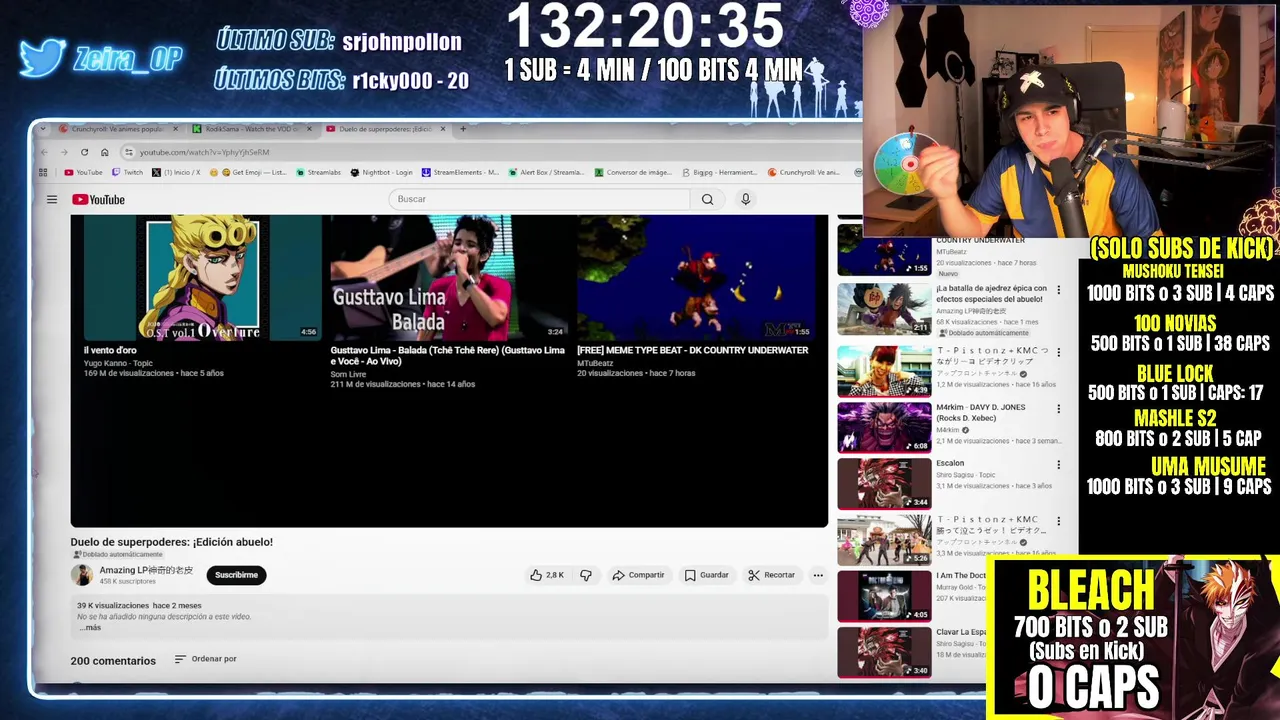Click Amazing LP channel avatar

82,575
